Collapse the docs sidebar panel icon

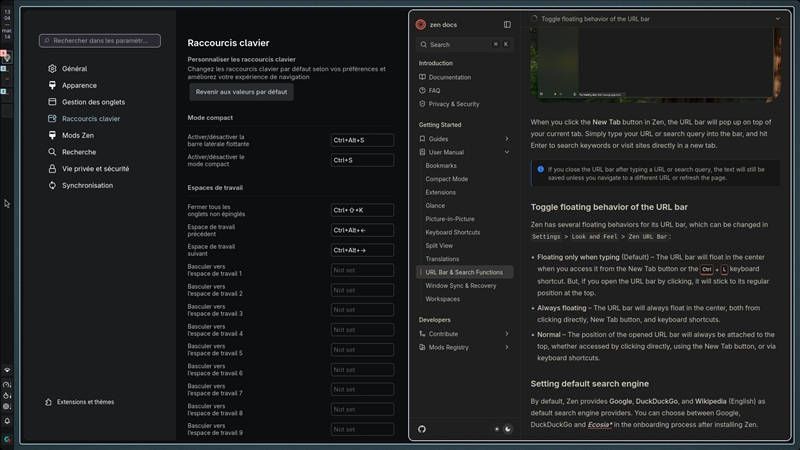pos(507,24)
